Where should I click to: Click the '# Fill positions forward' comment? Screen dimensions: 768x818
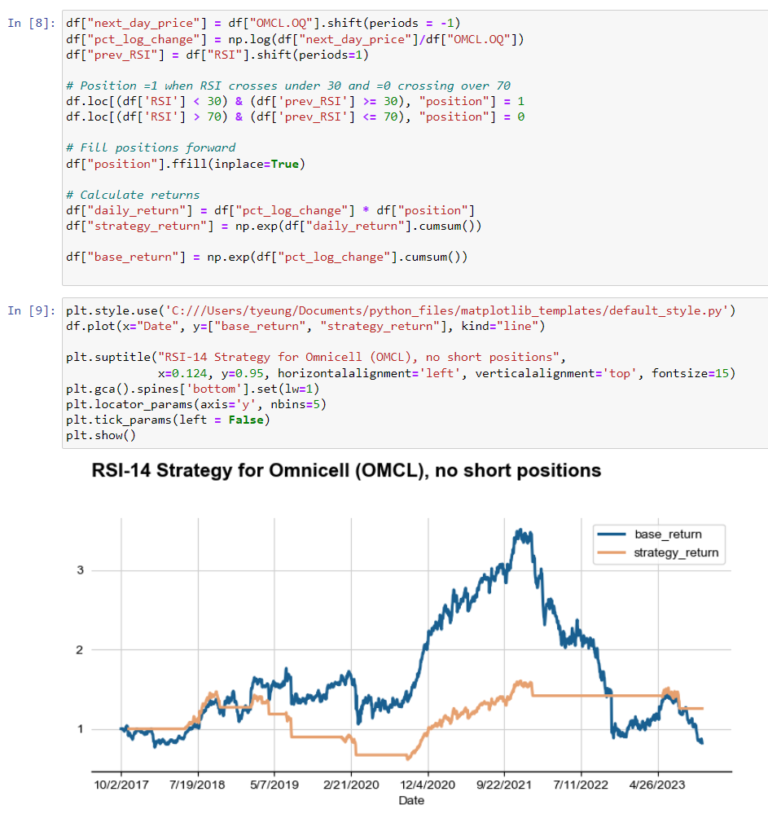coord(151,148)
